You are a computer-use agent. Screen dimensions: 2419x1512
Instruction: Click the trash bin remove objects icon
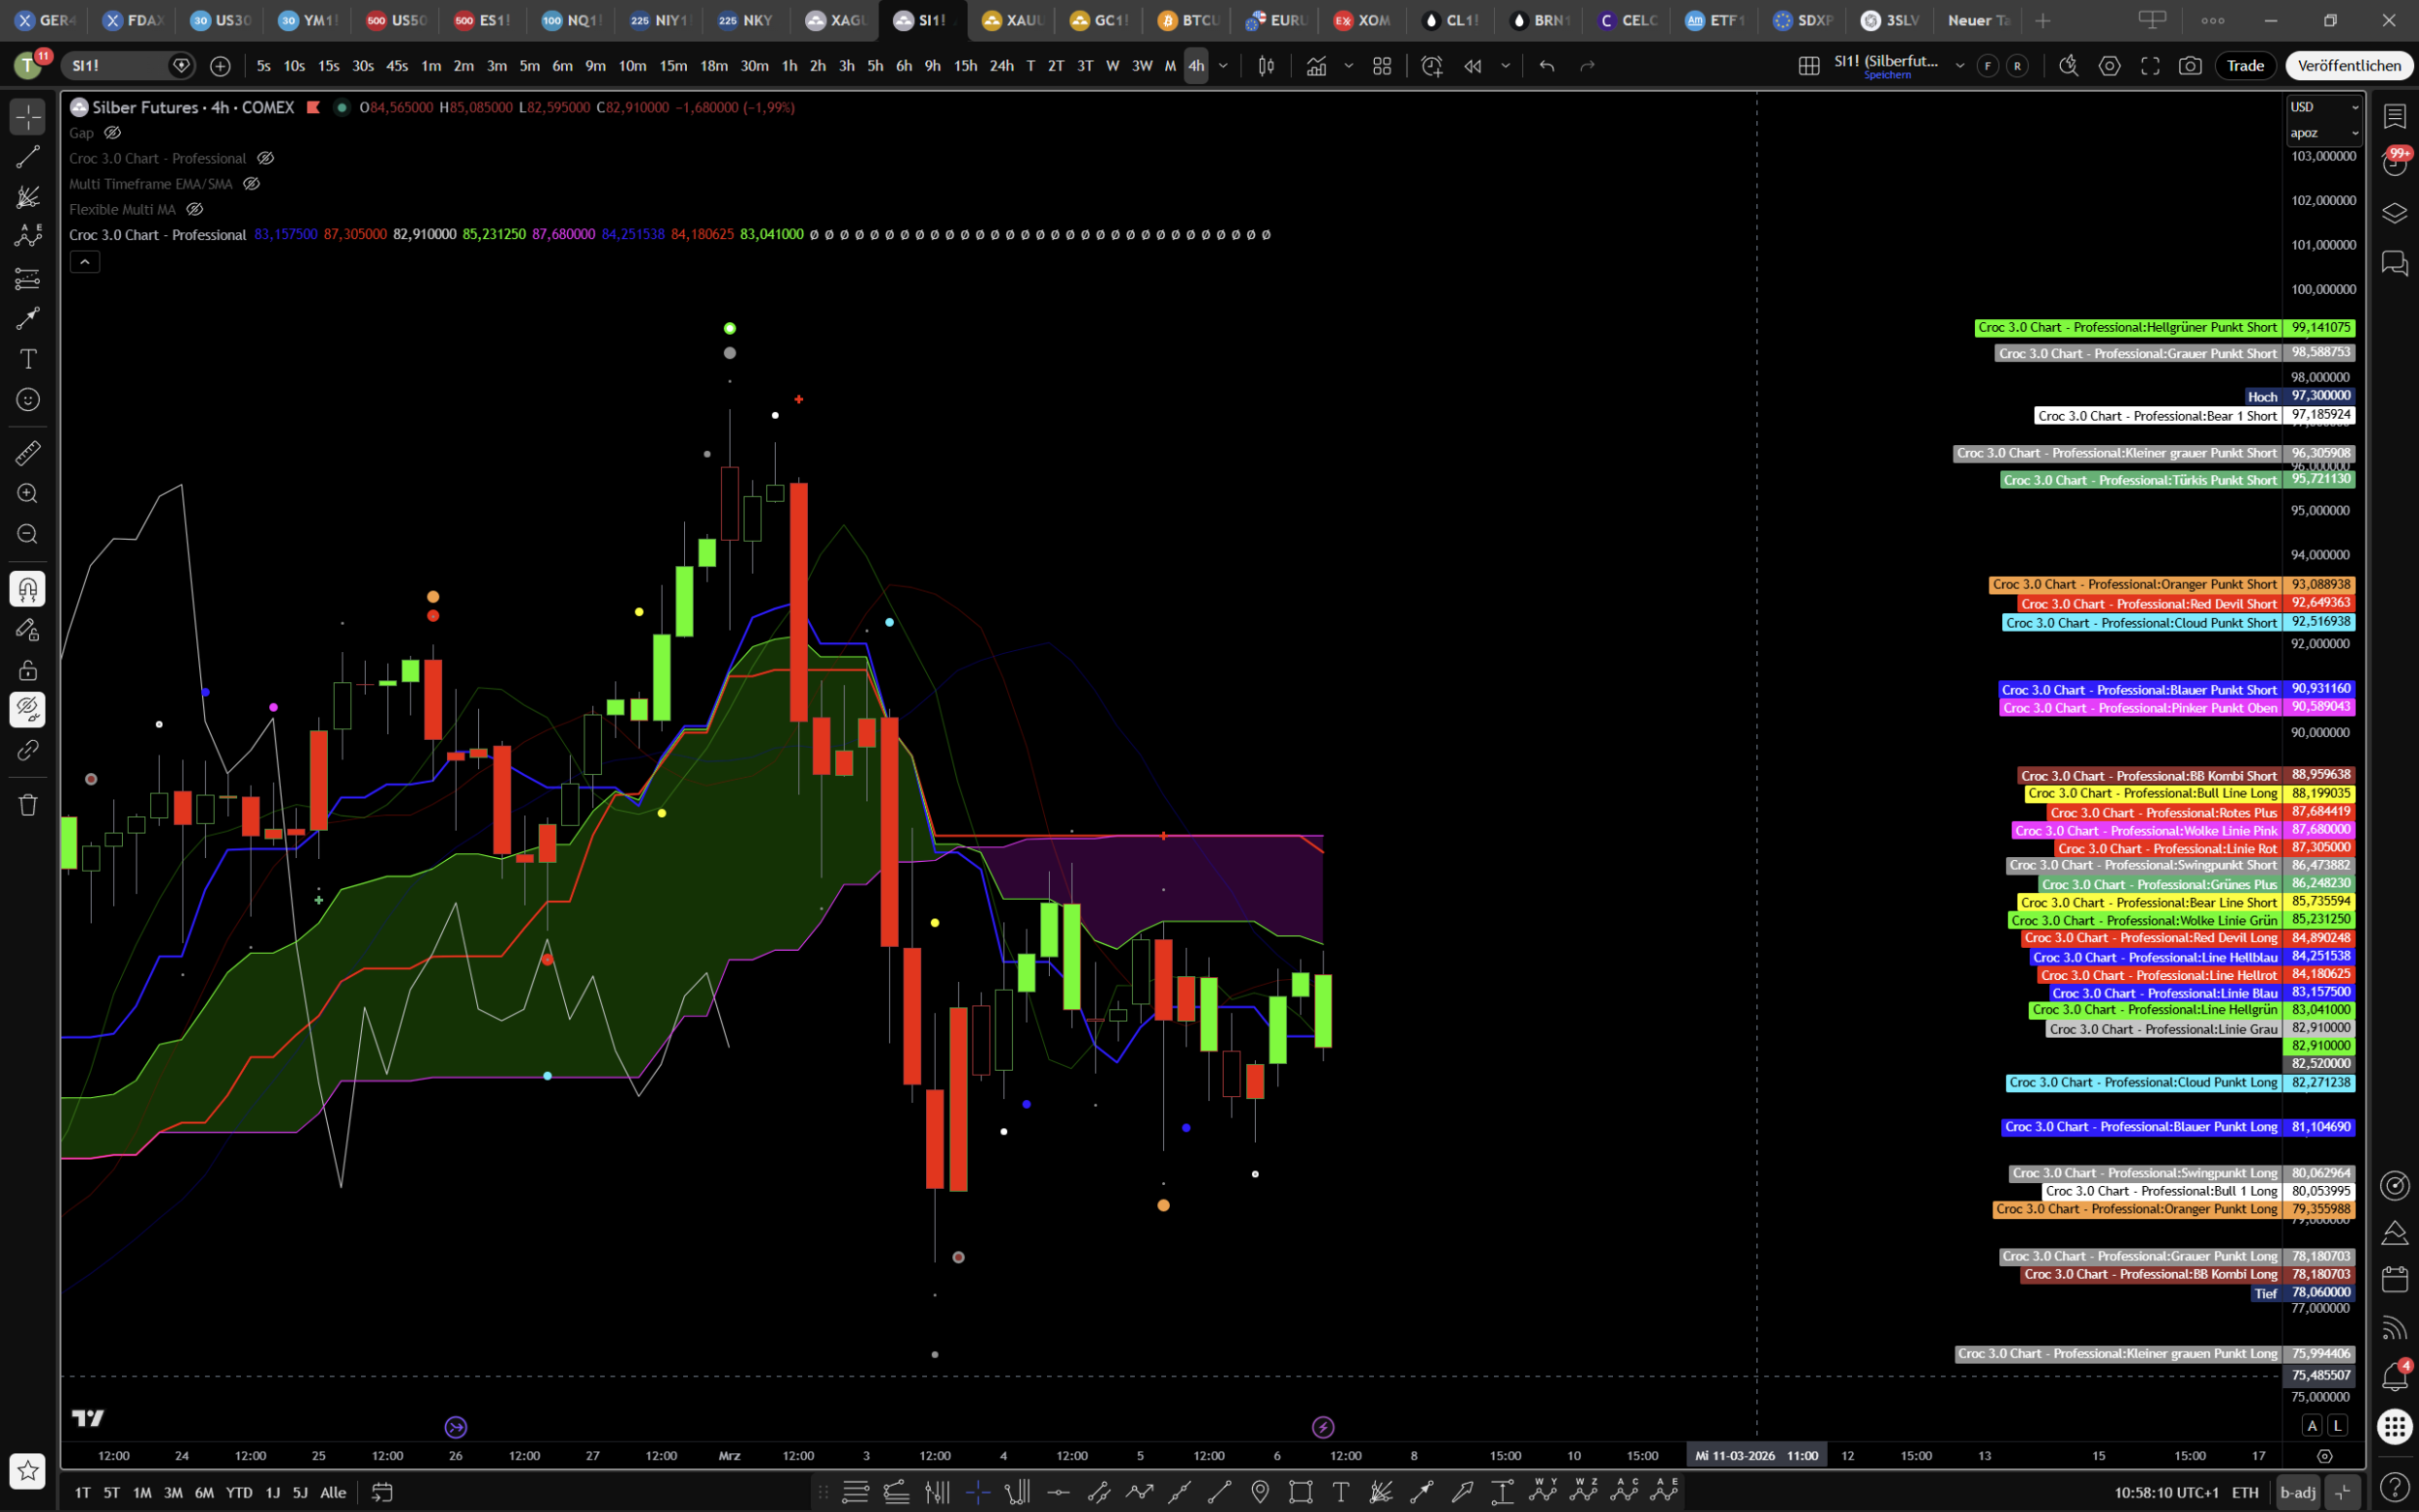(28, 805)
